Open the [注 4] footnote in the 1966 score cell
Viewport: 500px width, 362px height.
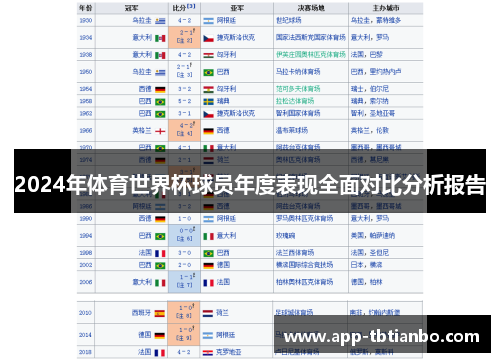(x=184, y=134)
